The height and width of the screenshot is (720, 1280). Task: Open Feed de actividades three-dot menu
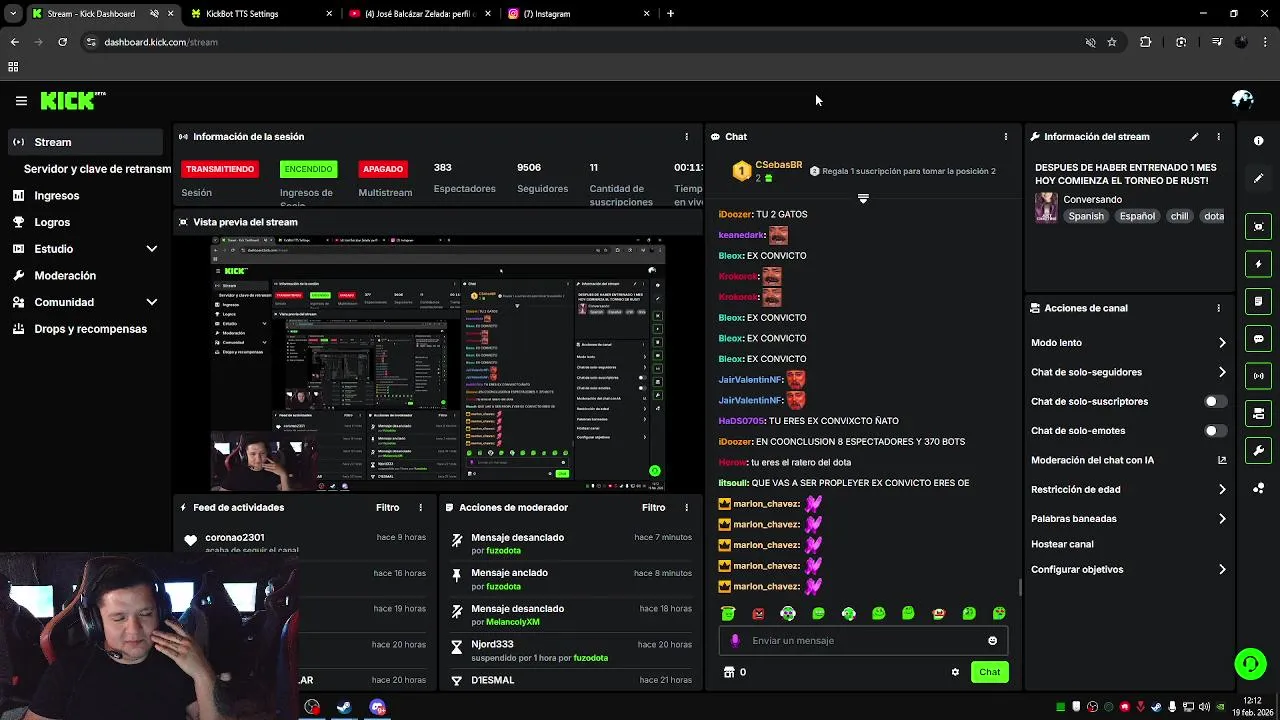coord(420,508)
